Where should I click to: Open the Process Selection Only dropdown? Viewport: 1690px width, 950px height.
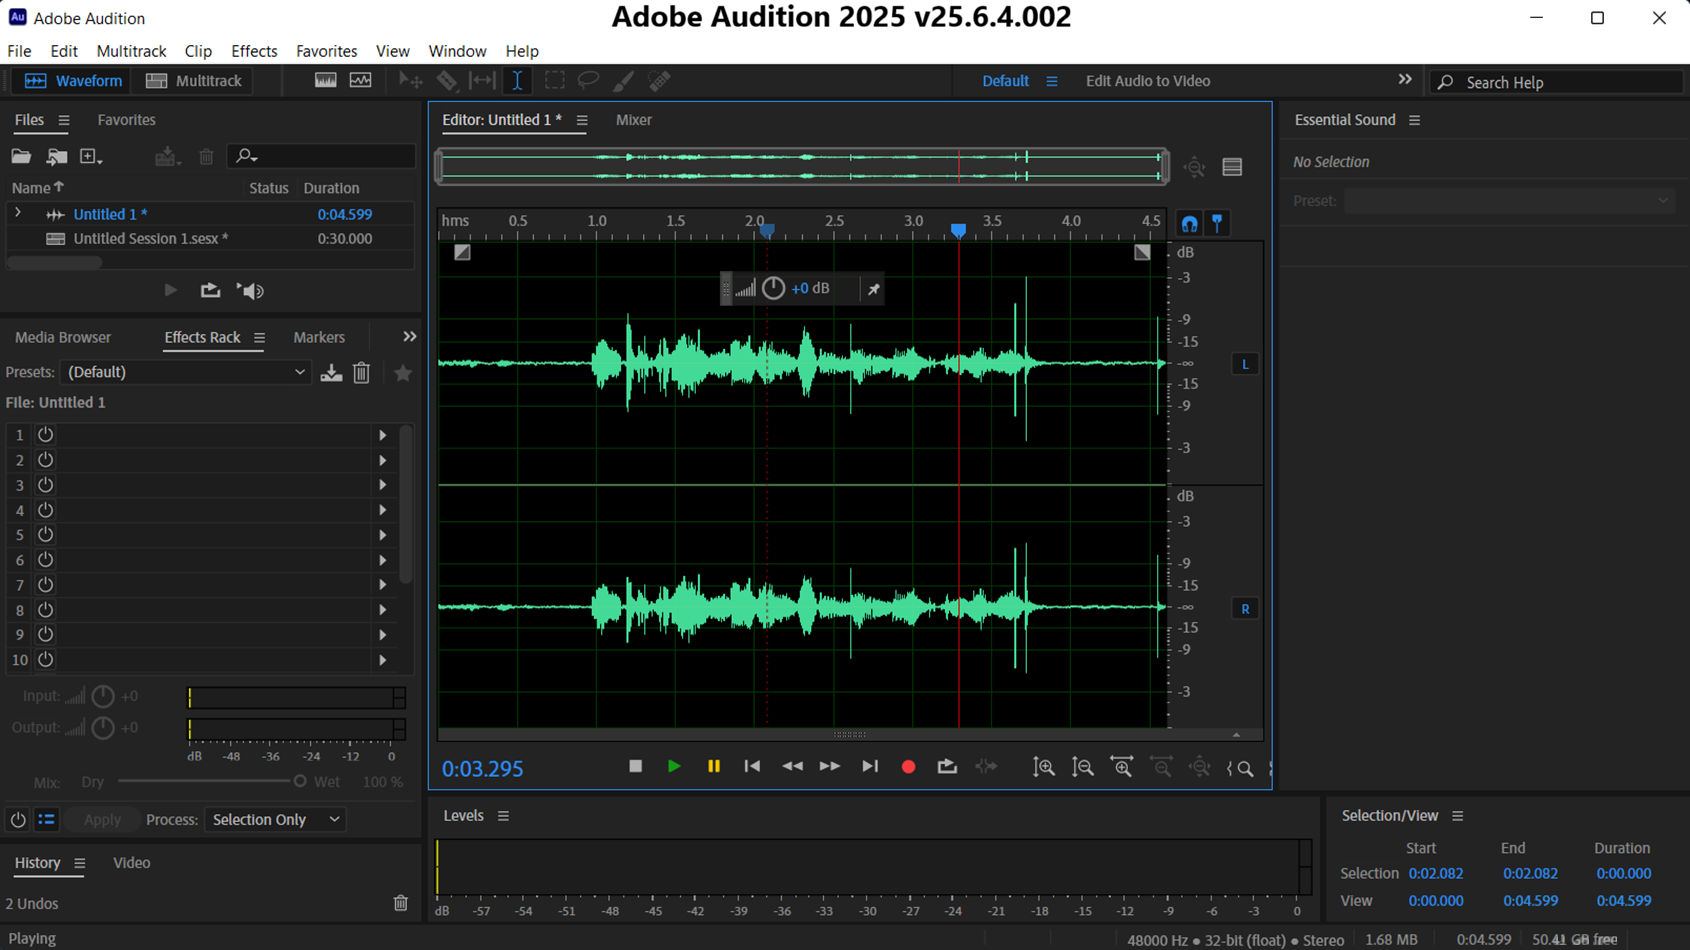tap(275, 819)
